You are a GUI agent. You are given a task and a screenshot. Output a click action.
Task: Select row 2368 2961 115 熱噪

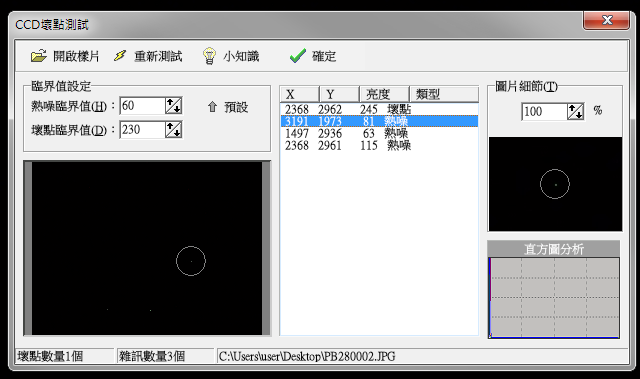point(379,145)
